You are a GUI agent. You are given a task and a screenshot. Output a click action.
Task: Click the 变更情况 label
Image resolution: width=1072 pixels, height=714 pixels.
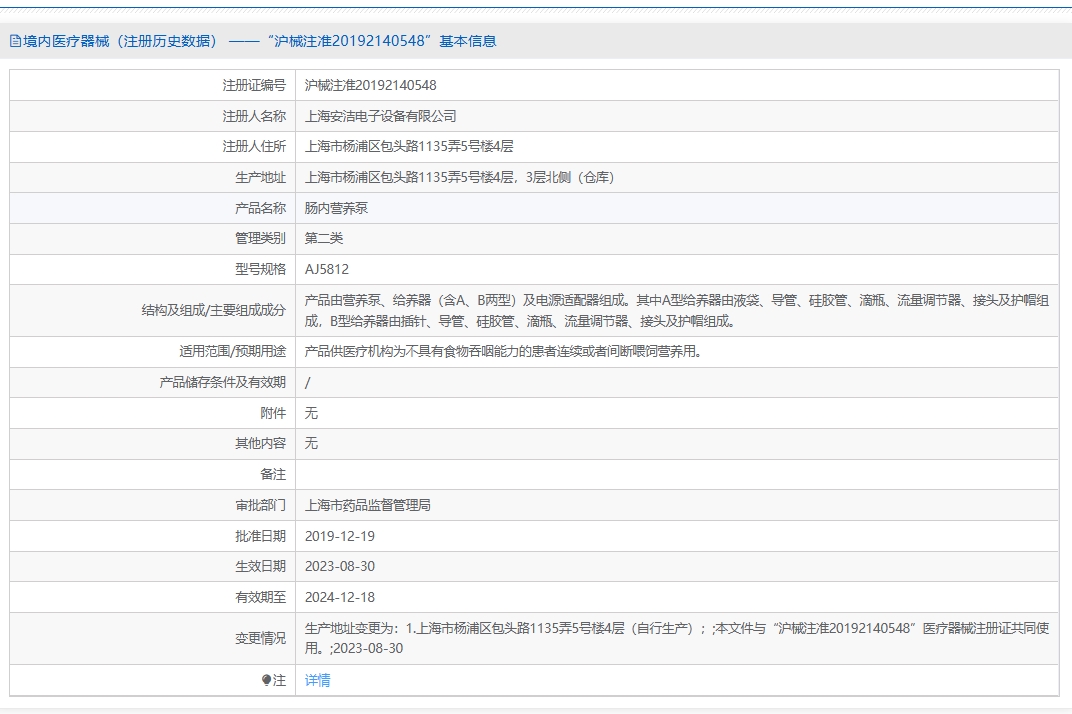[x=260, y=638]
